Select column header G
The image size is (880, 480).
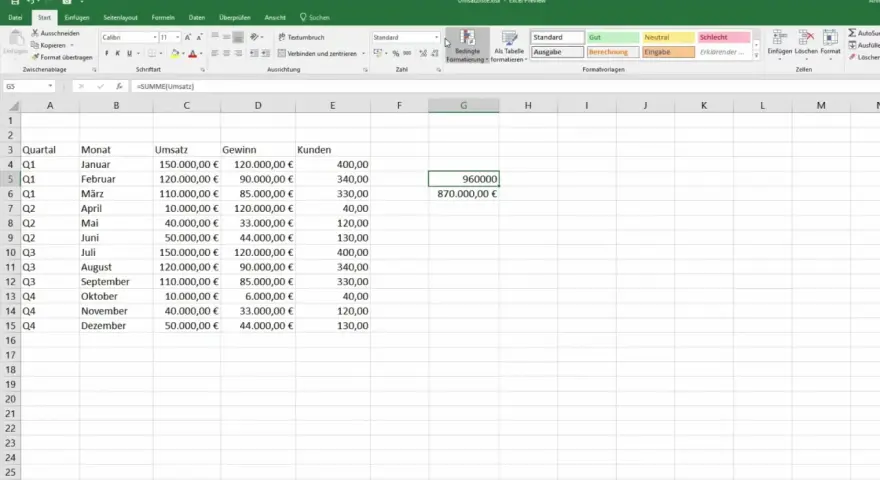point(464,106)
